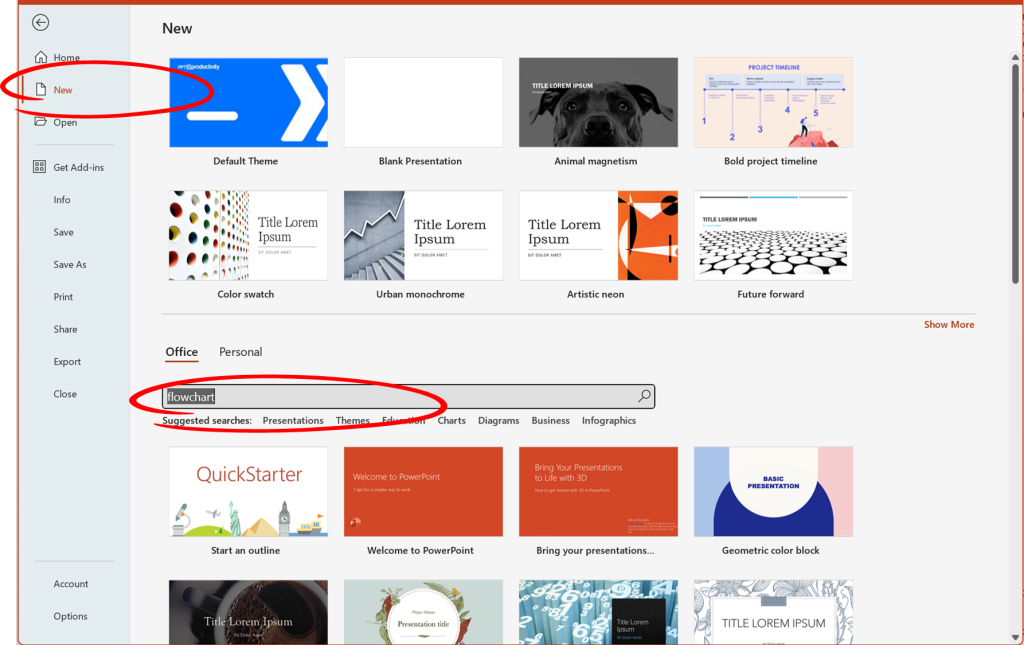Pick the Artistic neon template
The height and width of the screenshot is (645, 1024).
point(598,236)
